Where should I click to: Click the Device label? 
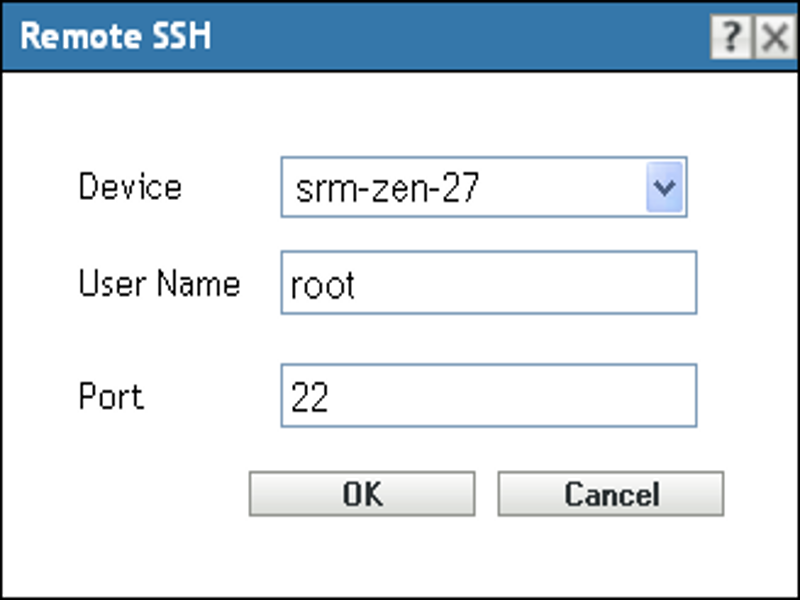(x=131, y=187)
